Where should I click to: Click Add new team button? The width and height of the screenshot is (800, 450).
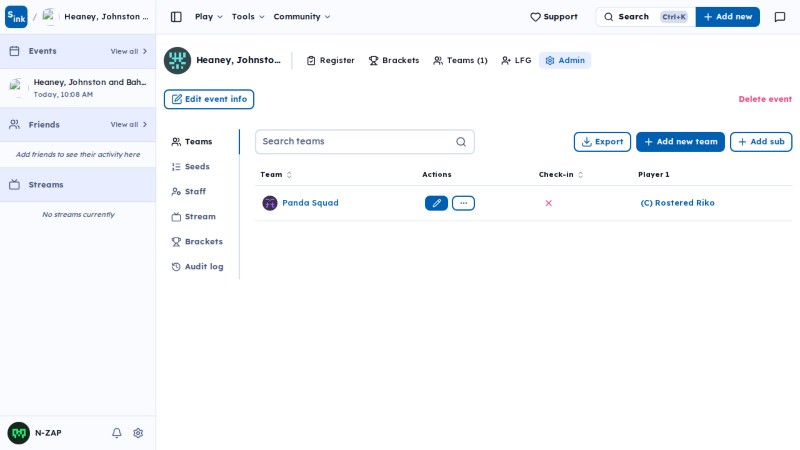tap(680, 142)
